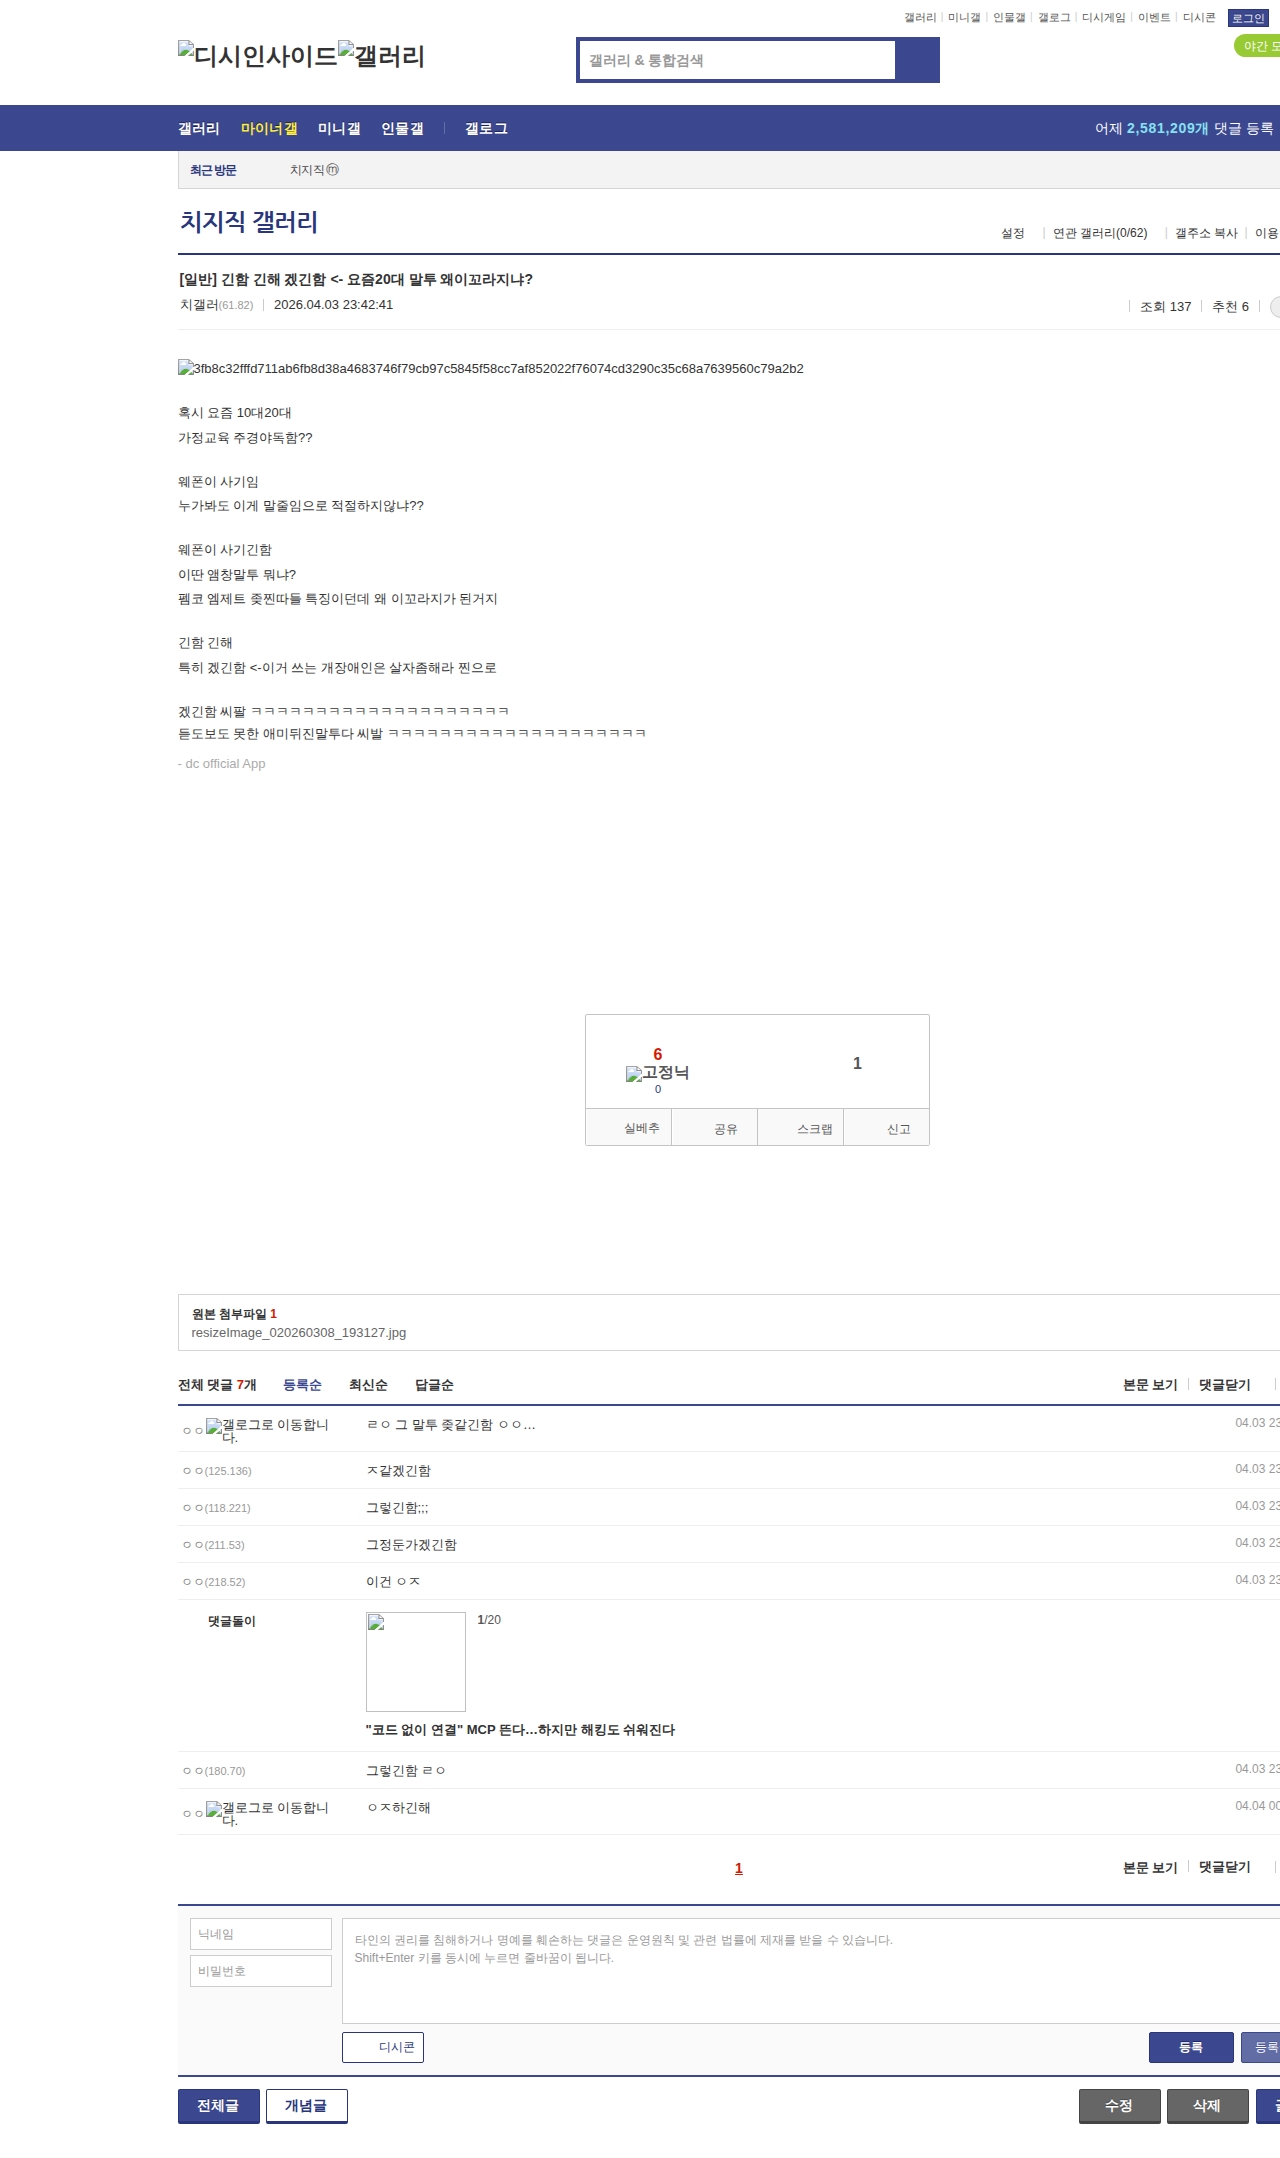Image resolution: width=1280 pixels, height=2158 pixels.
Task: Expand the 연관 갤러리(0/62) list
Action: pos(1099,233)
